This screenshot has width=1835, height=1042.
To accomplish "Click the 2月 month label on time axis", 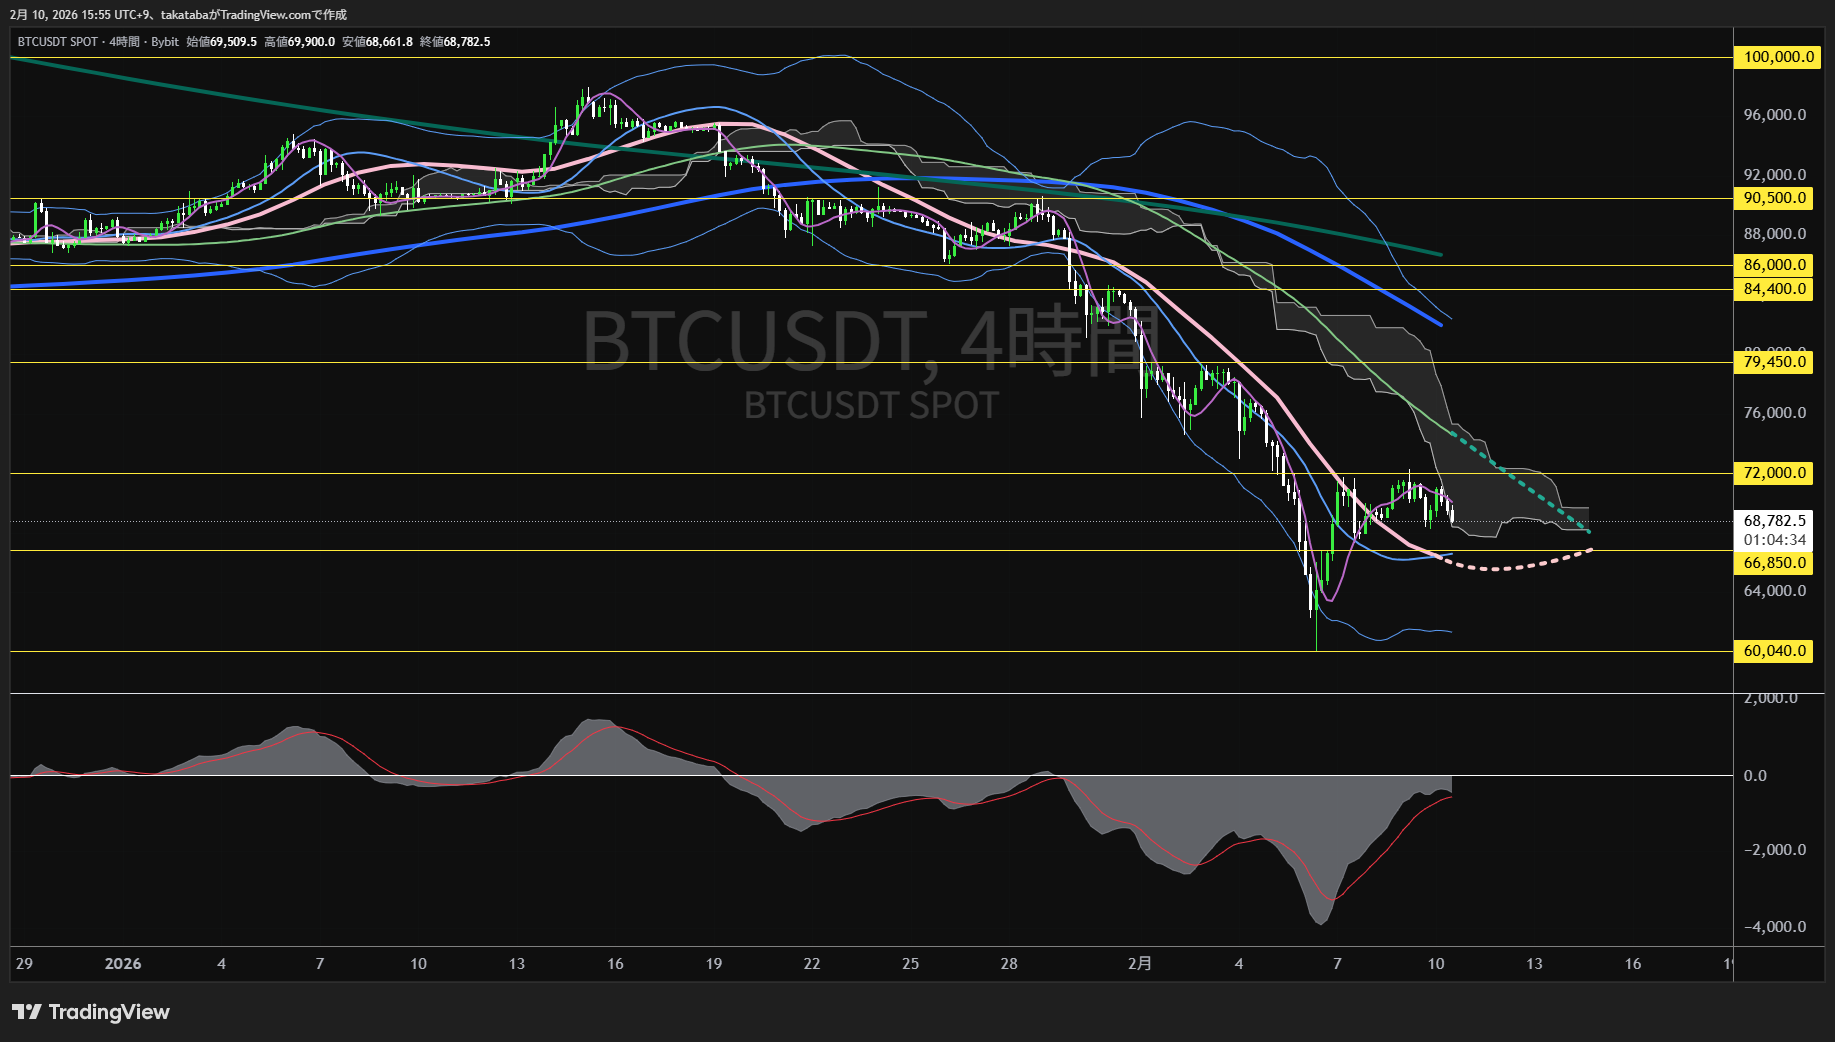I will point(1140,964).
